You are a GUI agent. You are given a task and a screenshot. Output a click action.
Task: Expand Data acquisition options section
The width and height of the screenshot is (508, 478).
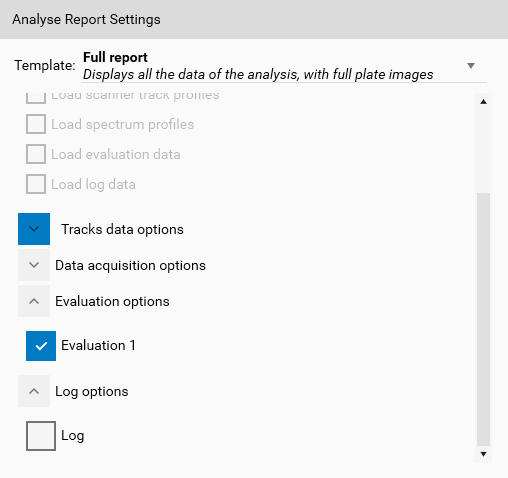click(x=34, y=265)
